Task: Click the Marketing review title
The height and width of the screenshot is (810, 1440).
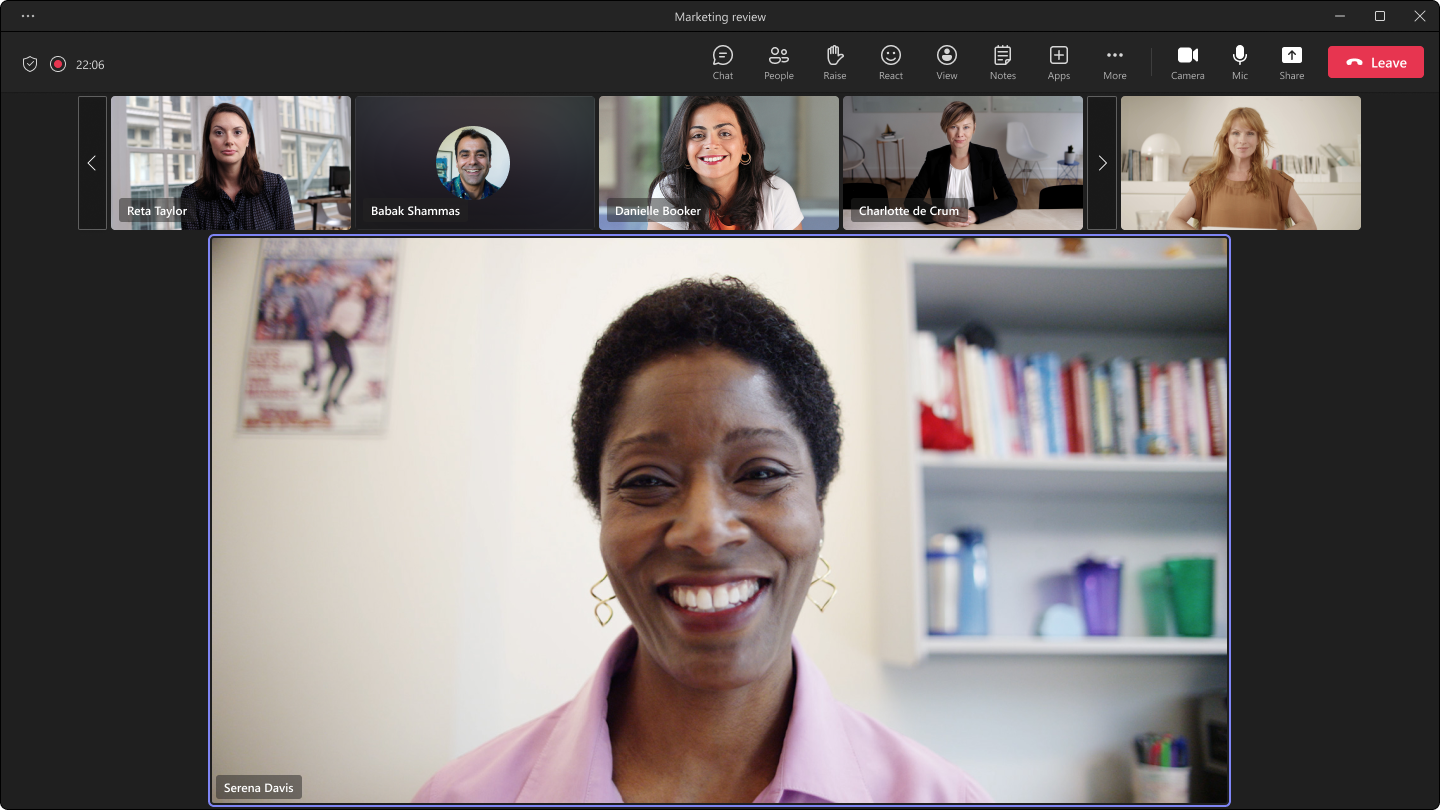Action: click(719, 16)
